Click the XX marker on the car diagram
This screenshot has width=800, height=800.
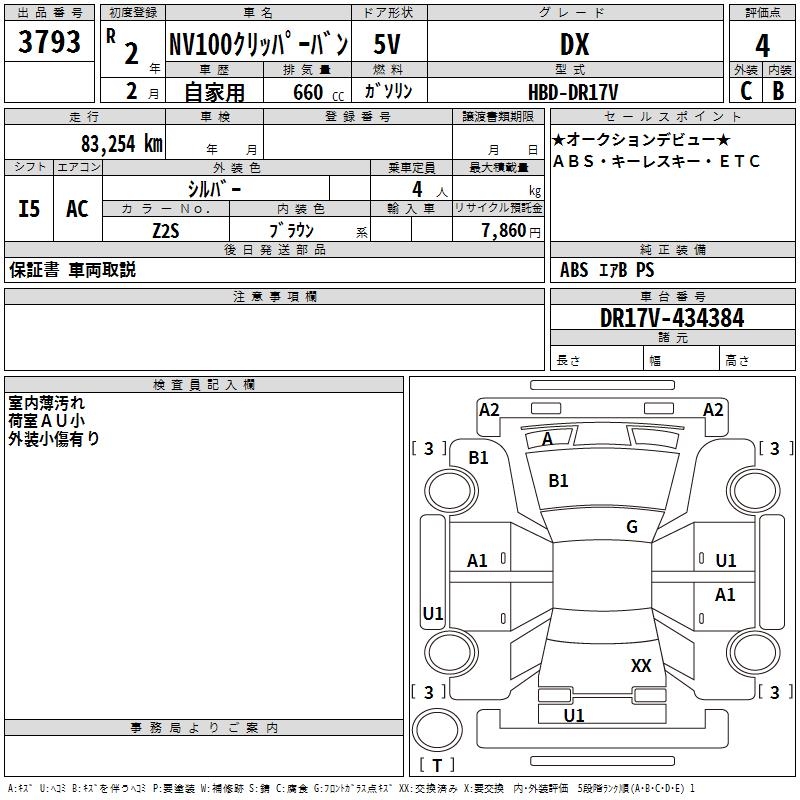pos(641,666)
